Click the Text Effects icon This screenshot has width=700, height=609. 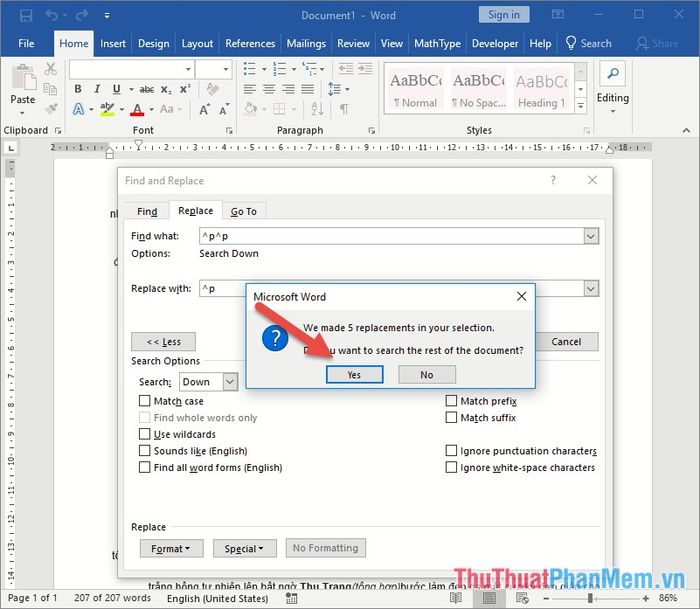79,109
